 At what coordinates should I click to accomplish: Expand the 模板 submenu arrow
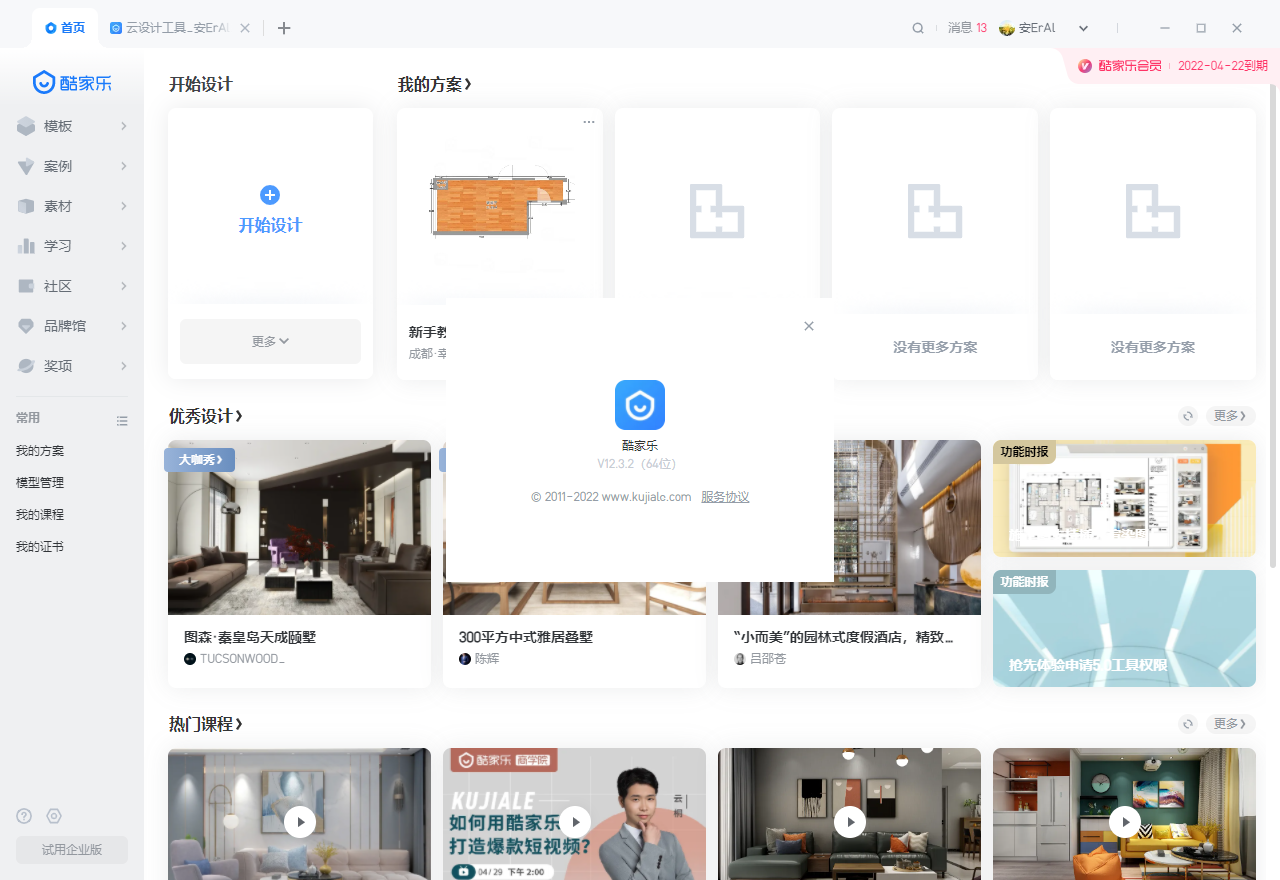coord(124,126)
